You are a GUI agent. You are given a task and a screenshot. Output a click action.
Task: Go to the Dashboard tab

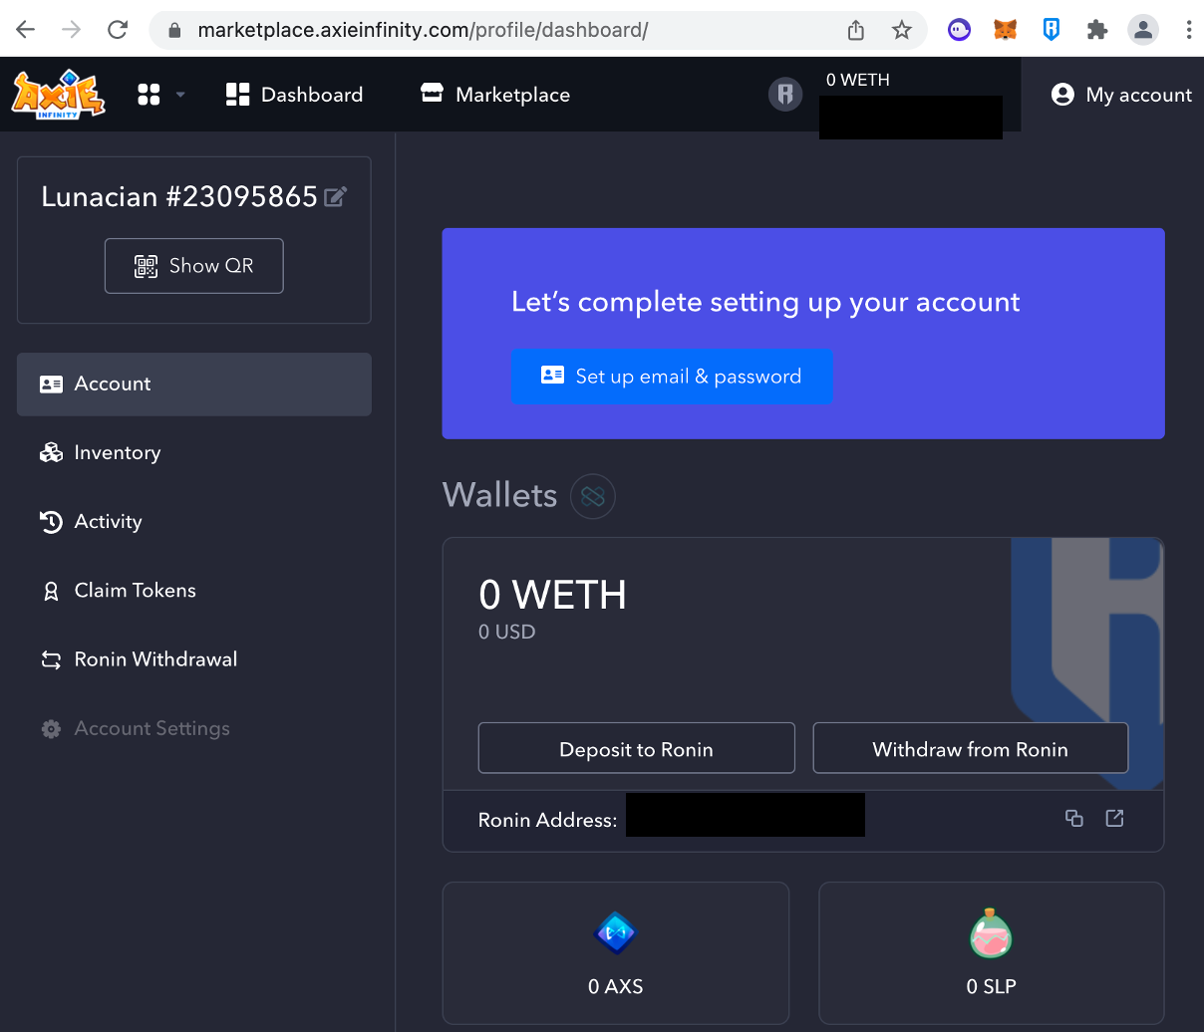coord(294,95)
